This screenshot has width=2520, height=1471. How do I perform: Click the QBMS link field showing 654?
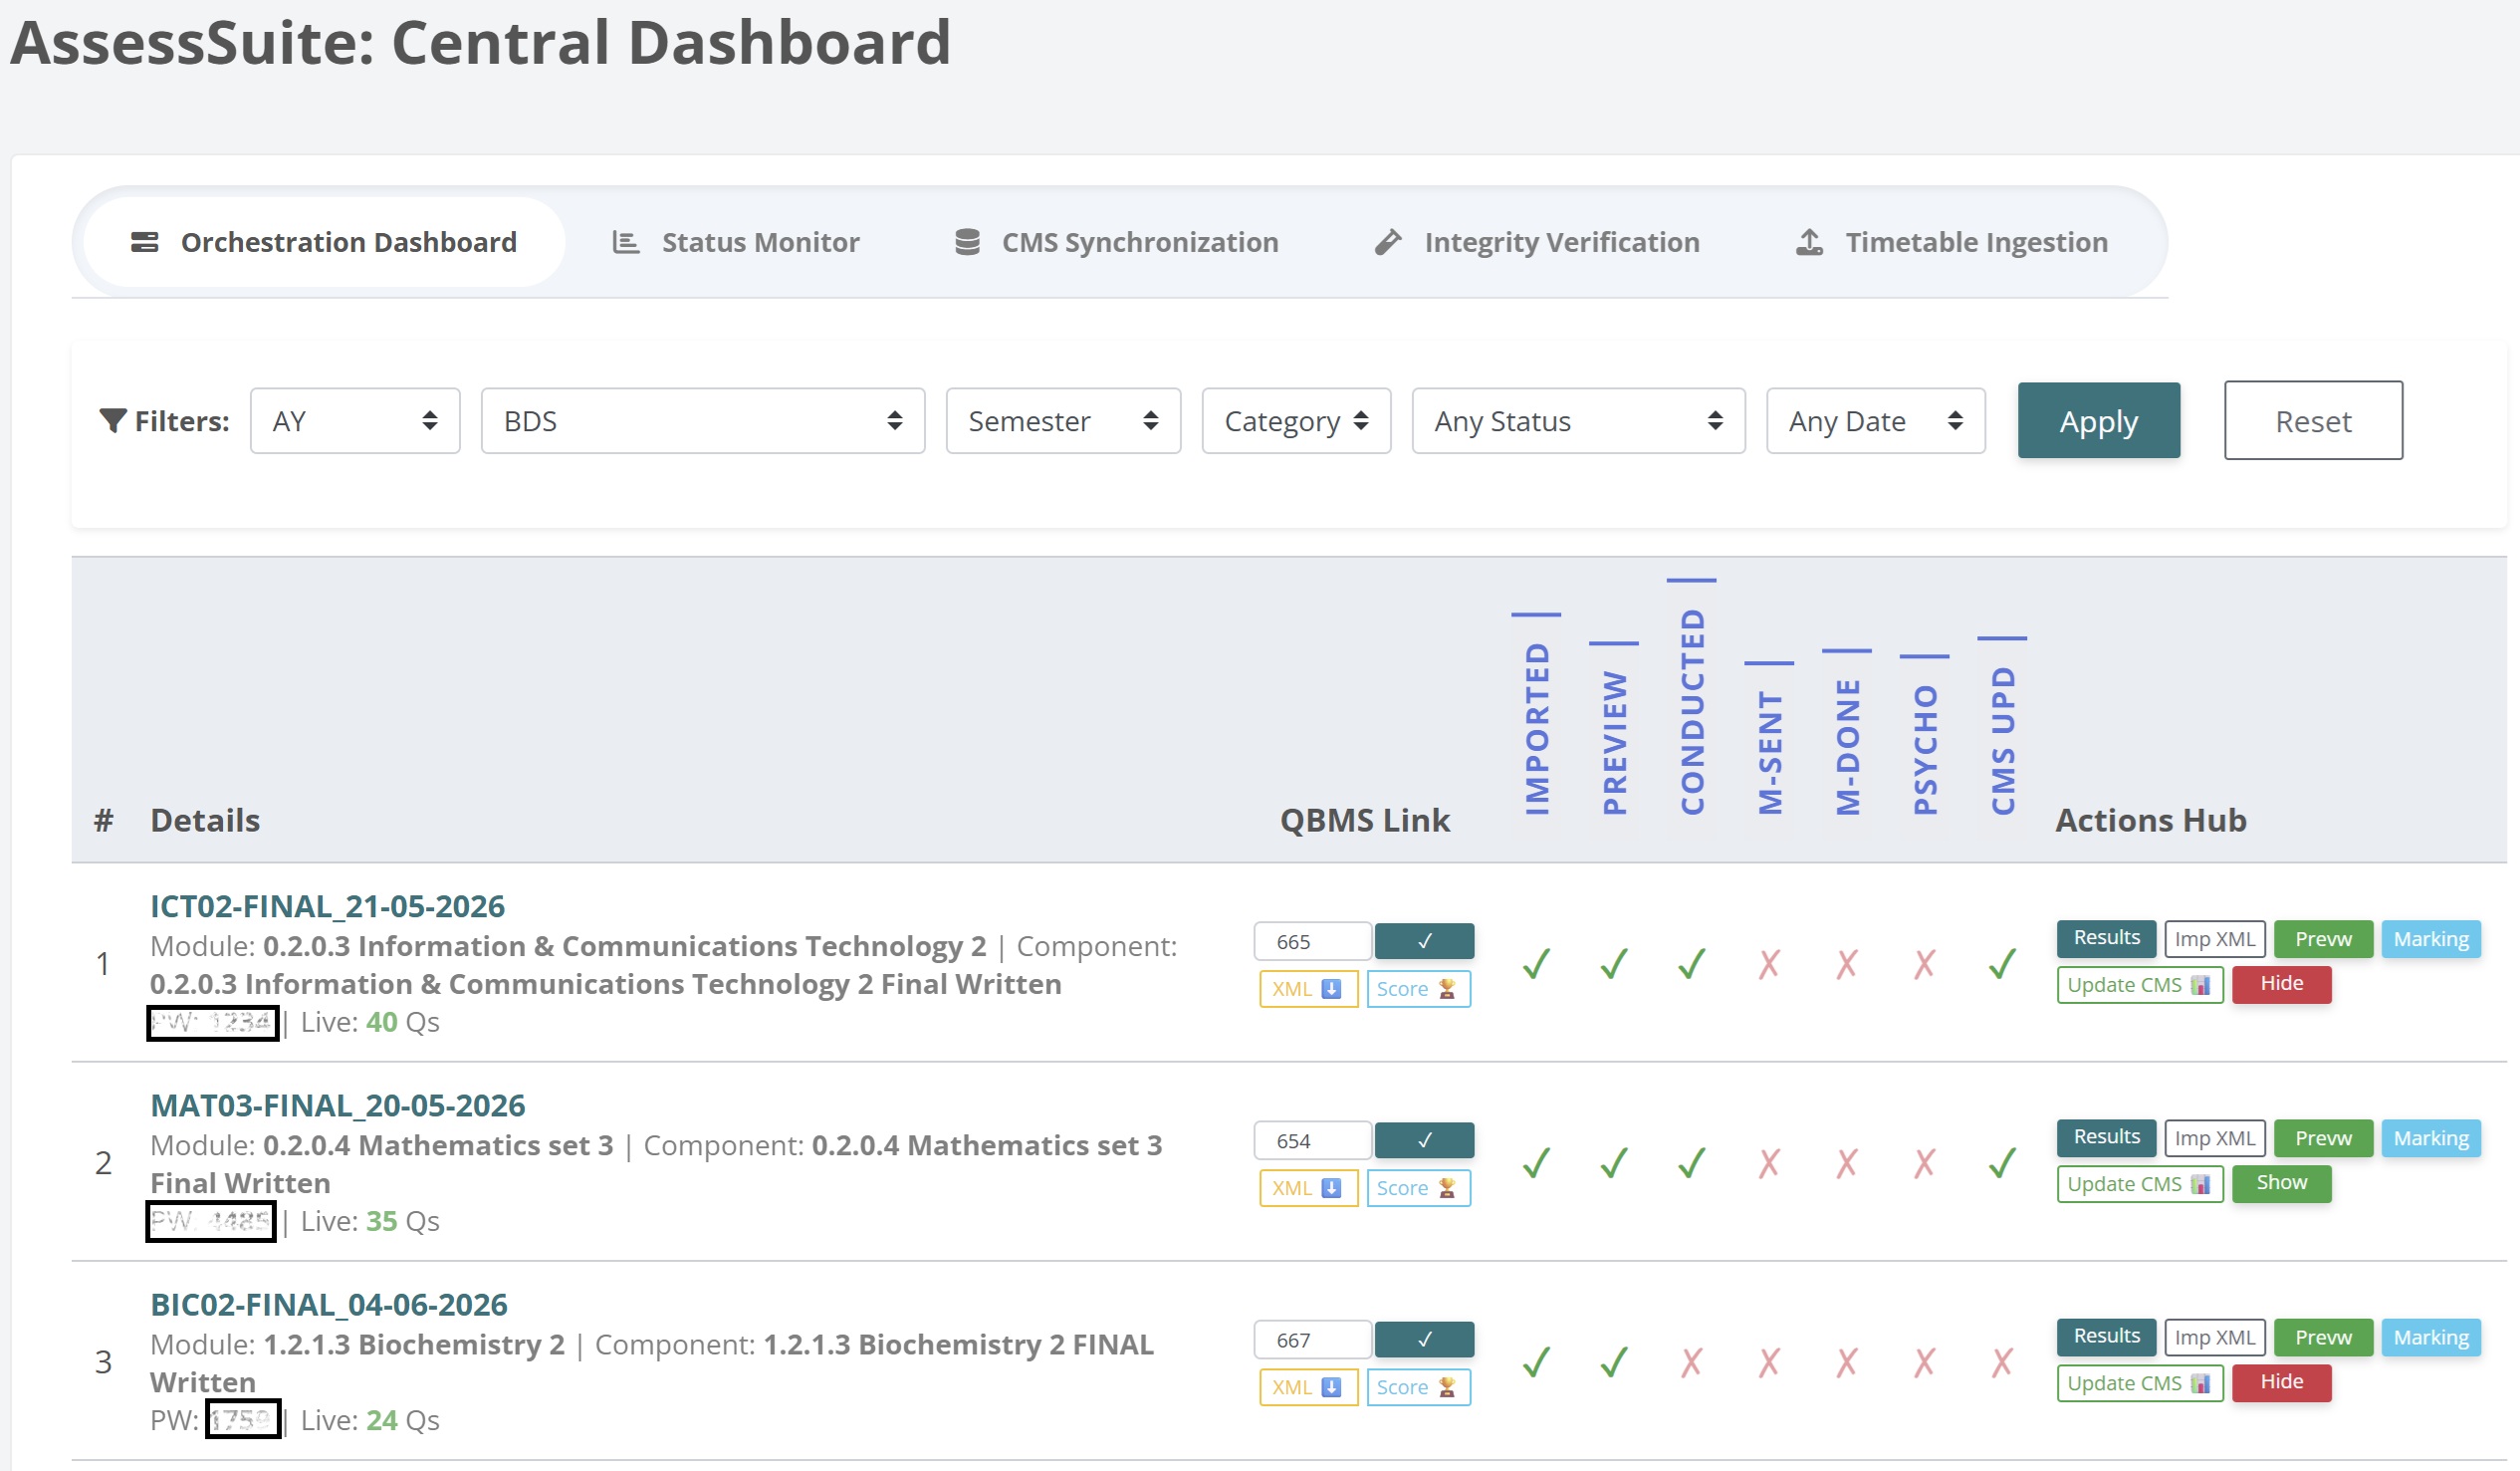tap(1313, 1141)
